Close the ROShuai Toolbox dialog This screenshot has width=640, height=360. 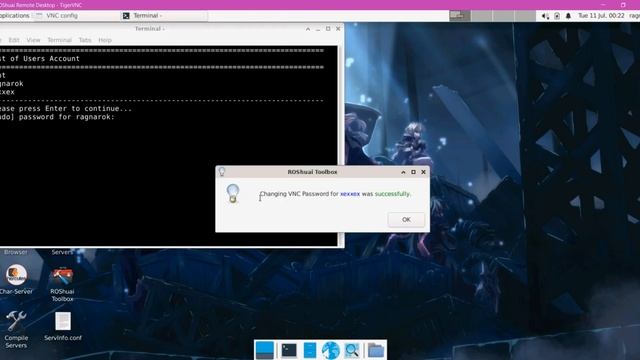click(423, 172)
